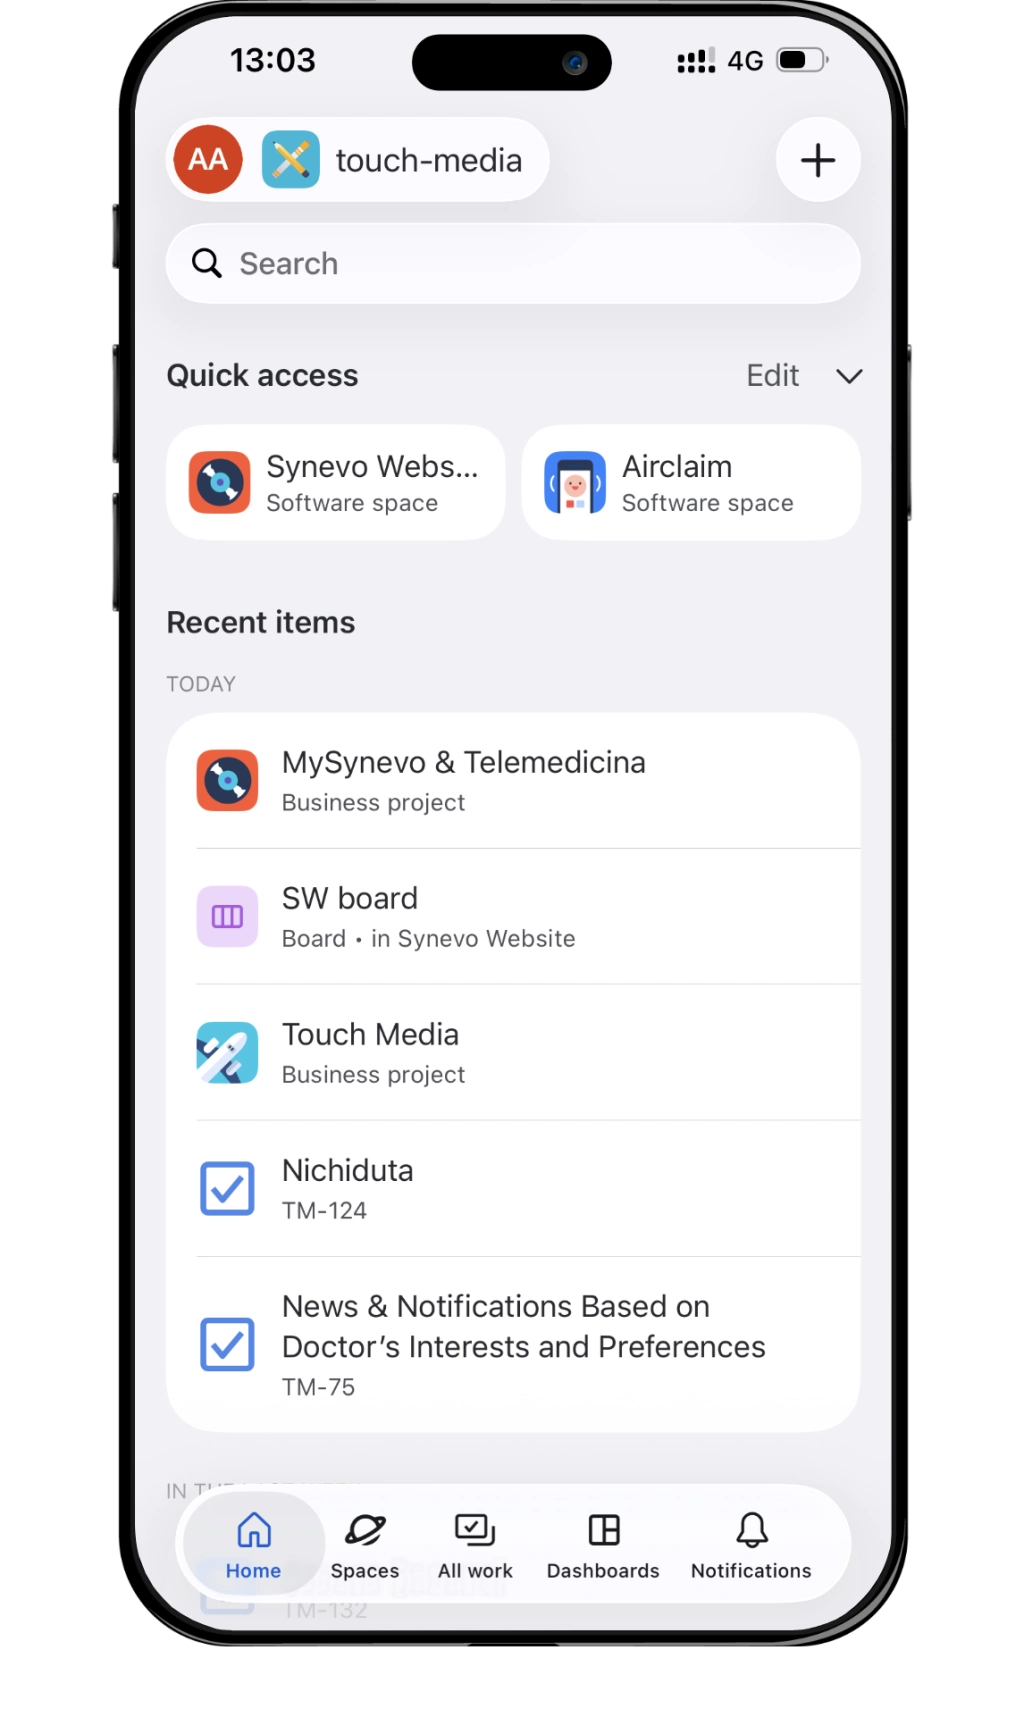Tap the Search input field
The height and width of the screenshot is (1717, 1024).
click(x=513, y=263)
